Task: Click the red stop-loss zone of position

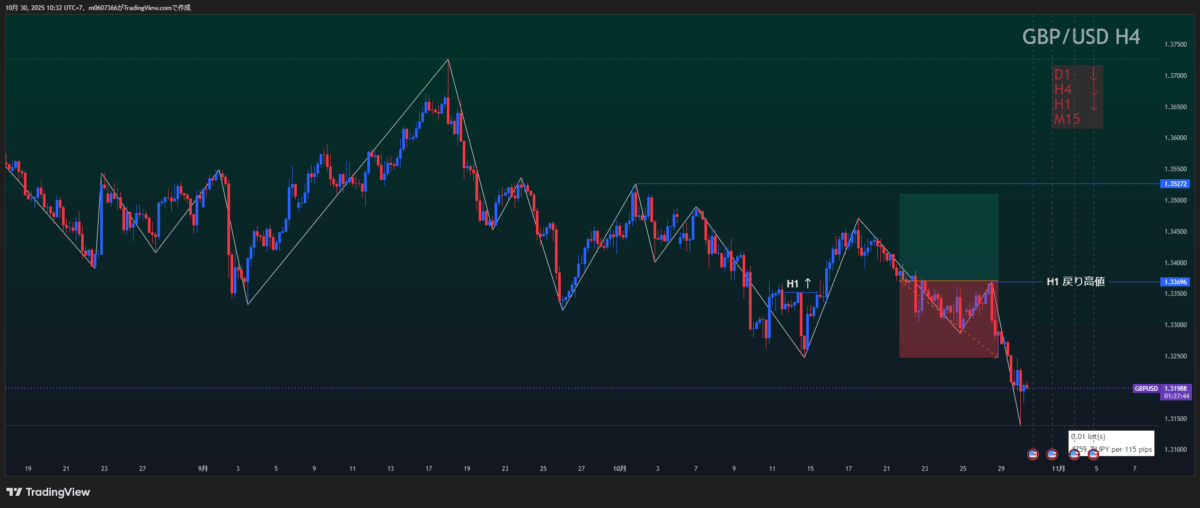Action: (948, 318)
